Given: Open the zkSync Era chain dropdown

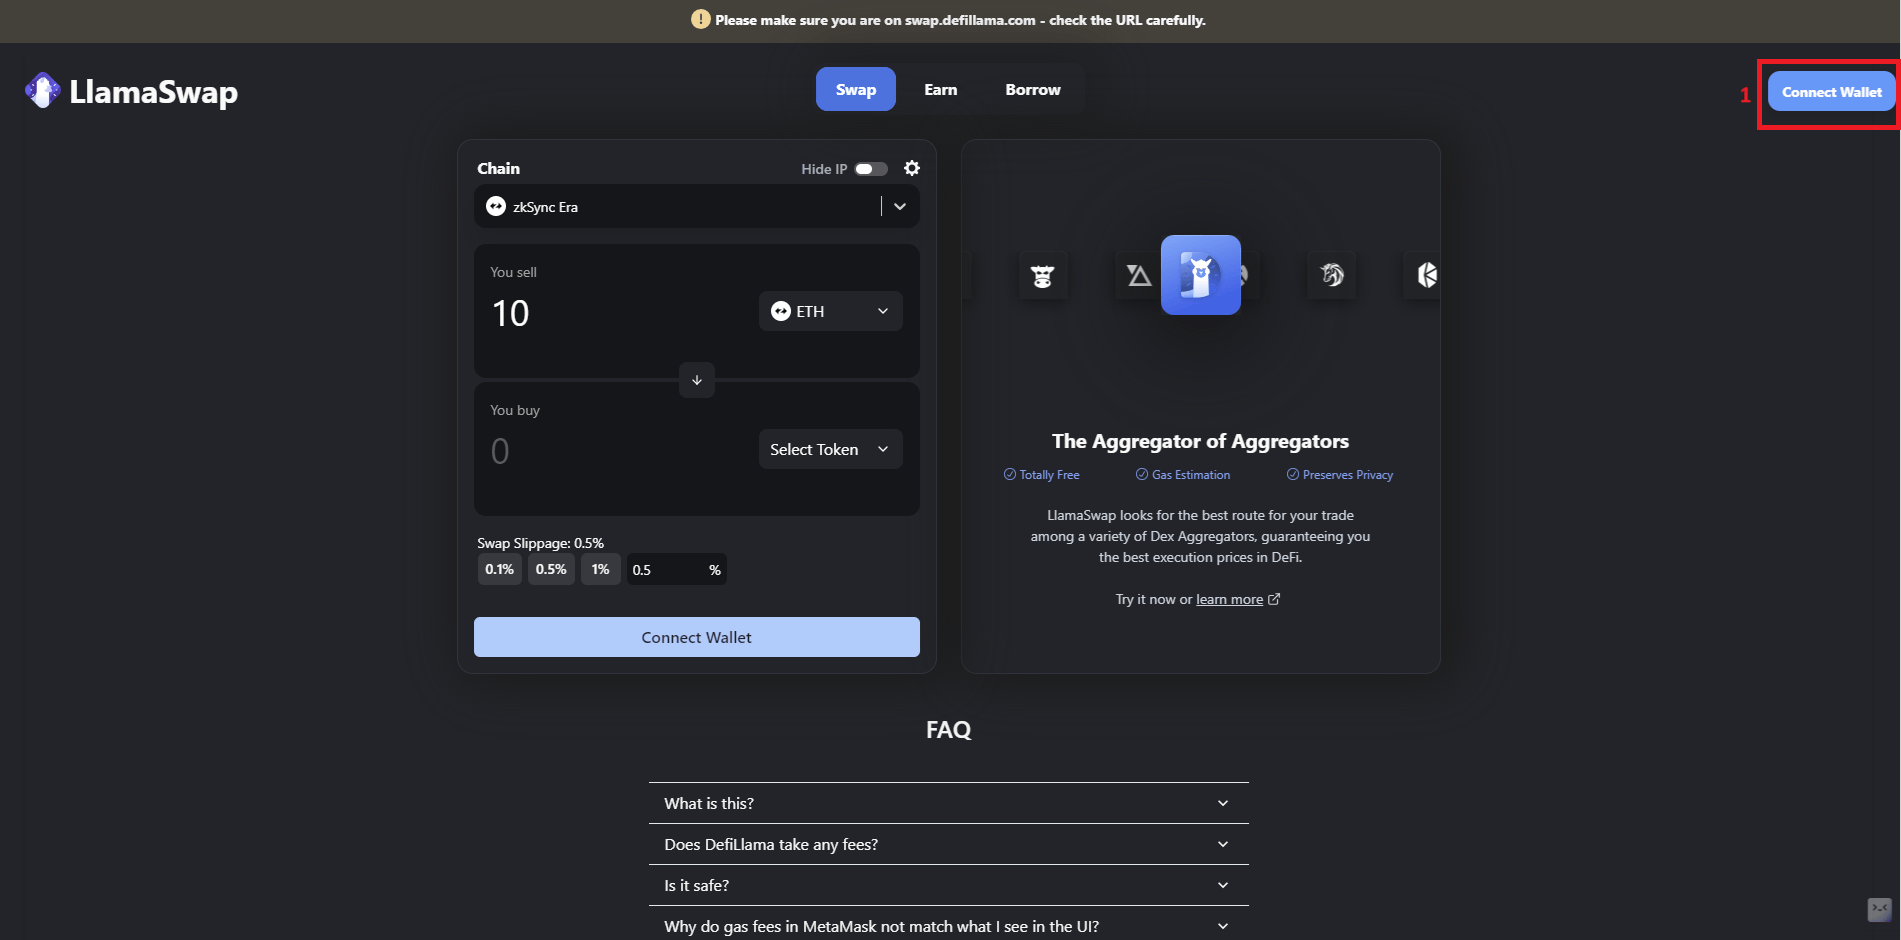Looking at the screenshot, I should (x=696, y=207).
